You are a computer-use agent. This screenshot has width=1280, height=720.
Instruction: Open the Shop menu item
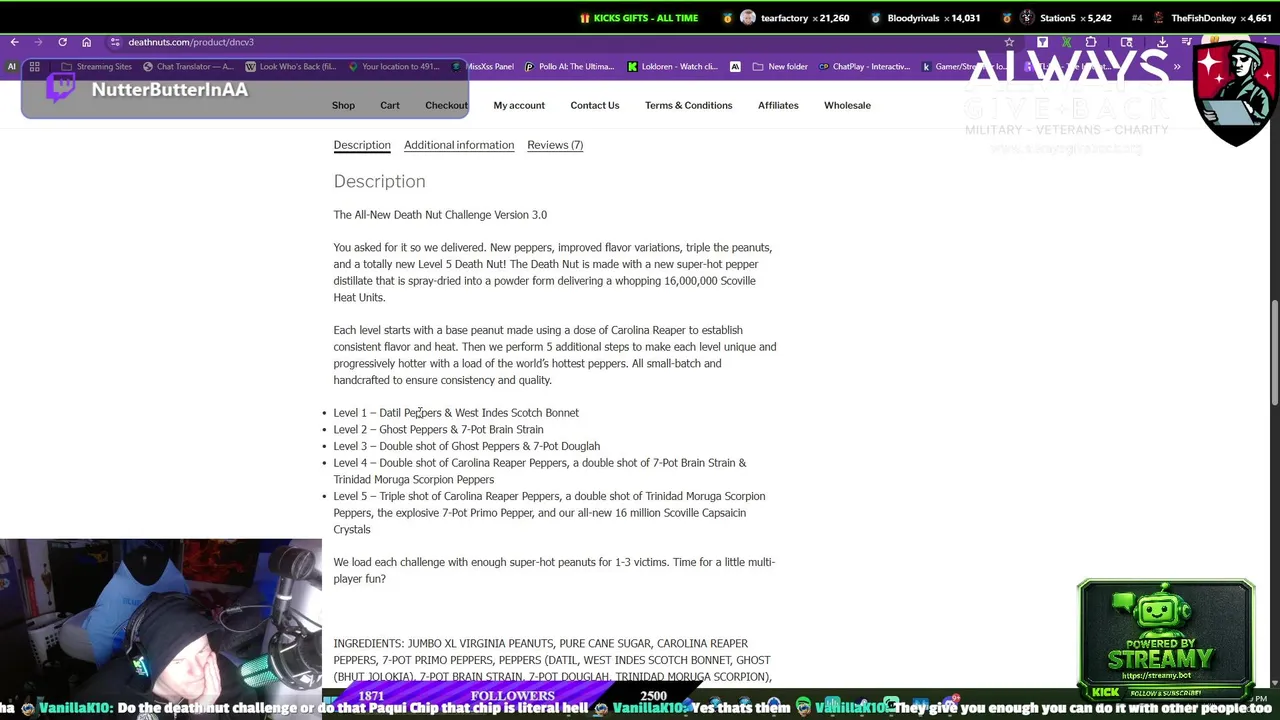coord(343,105)
